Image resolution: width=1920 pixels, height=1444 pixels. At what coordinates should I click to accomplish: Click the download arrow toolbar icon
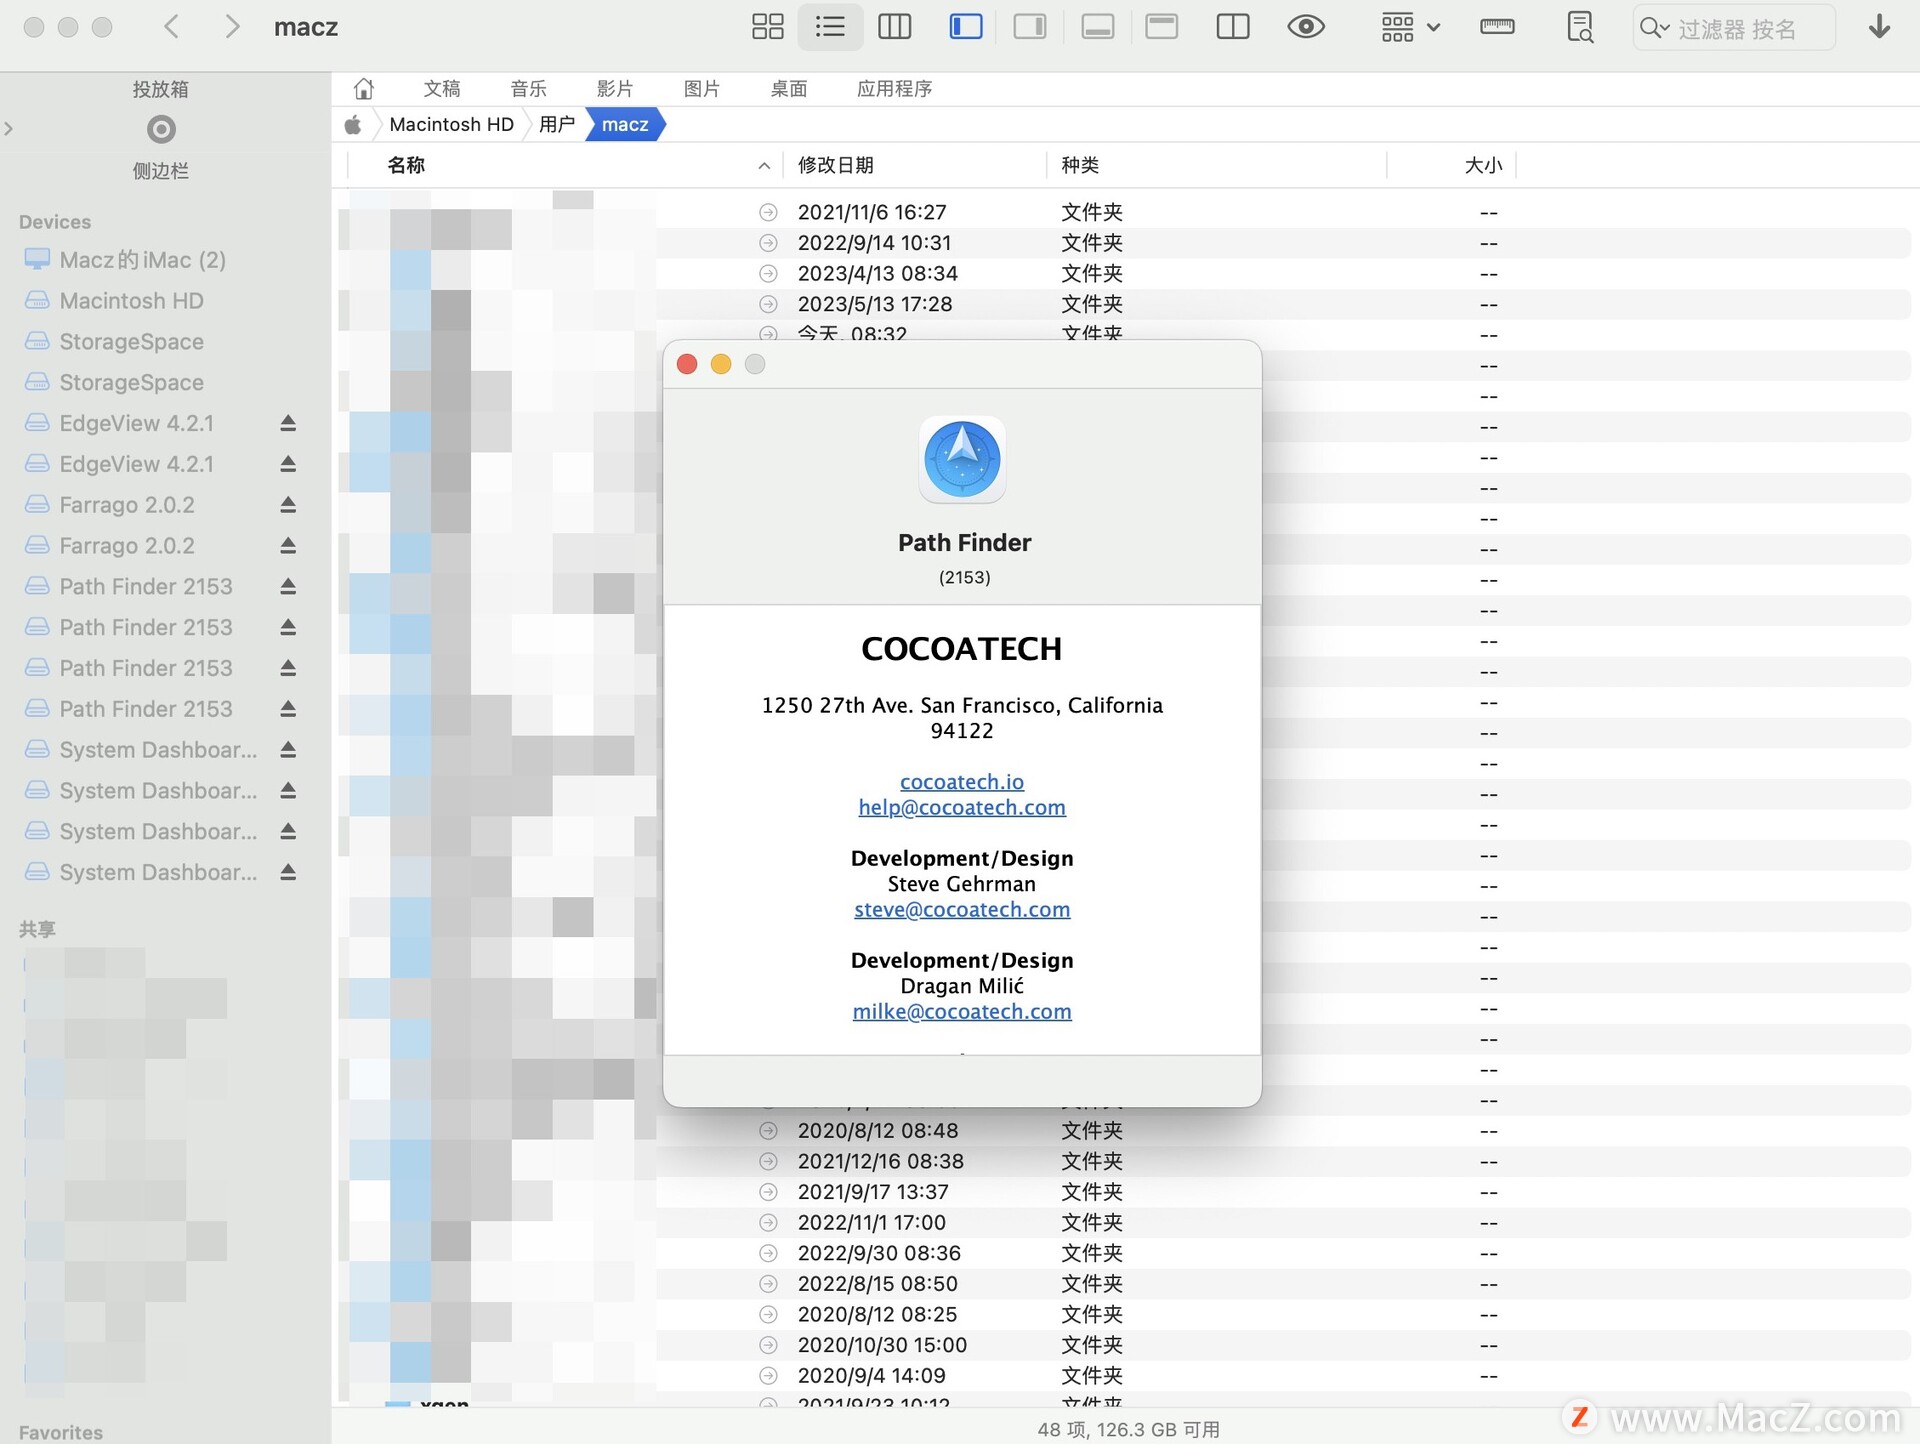coord(1881,27)
